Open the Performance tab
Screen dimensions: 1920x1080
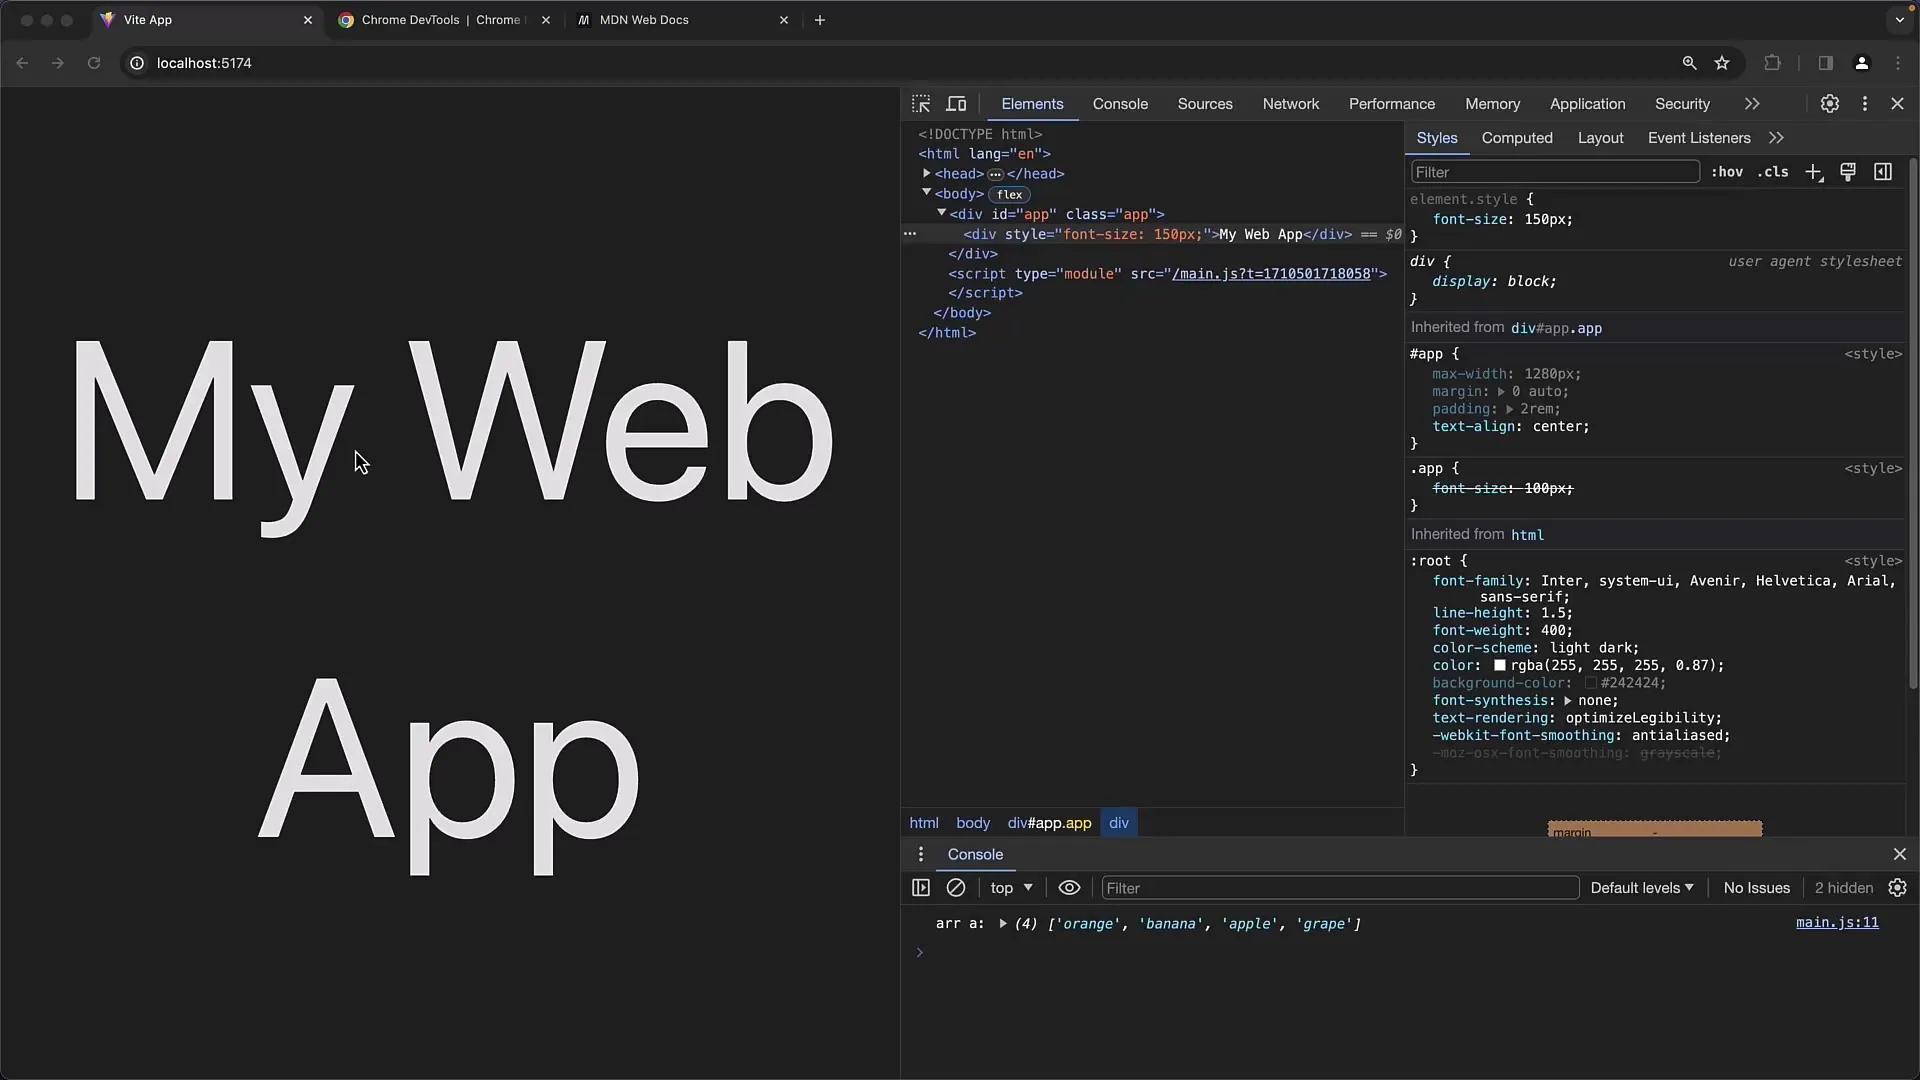click(1392, 104)
